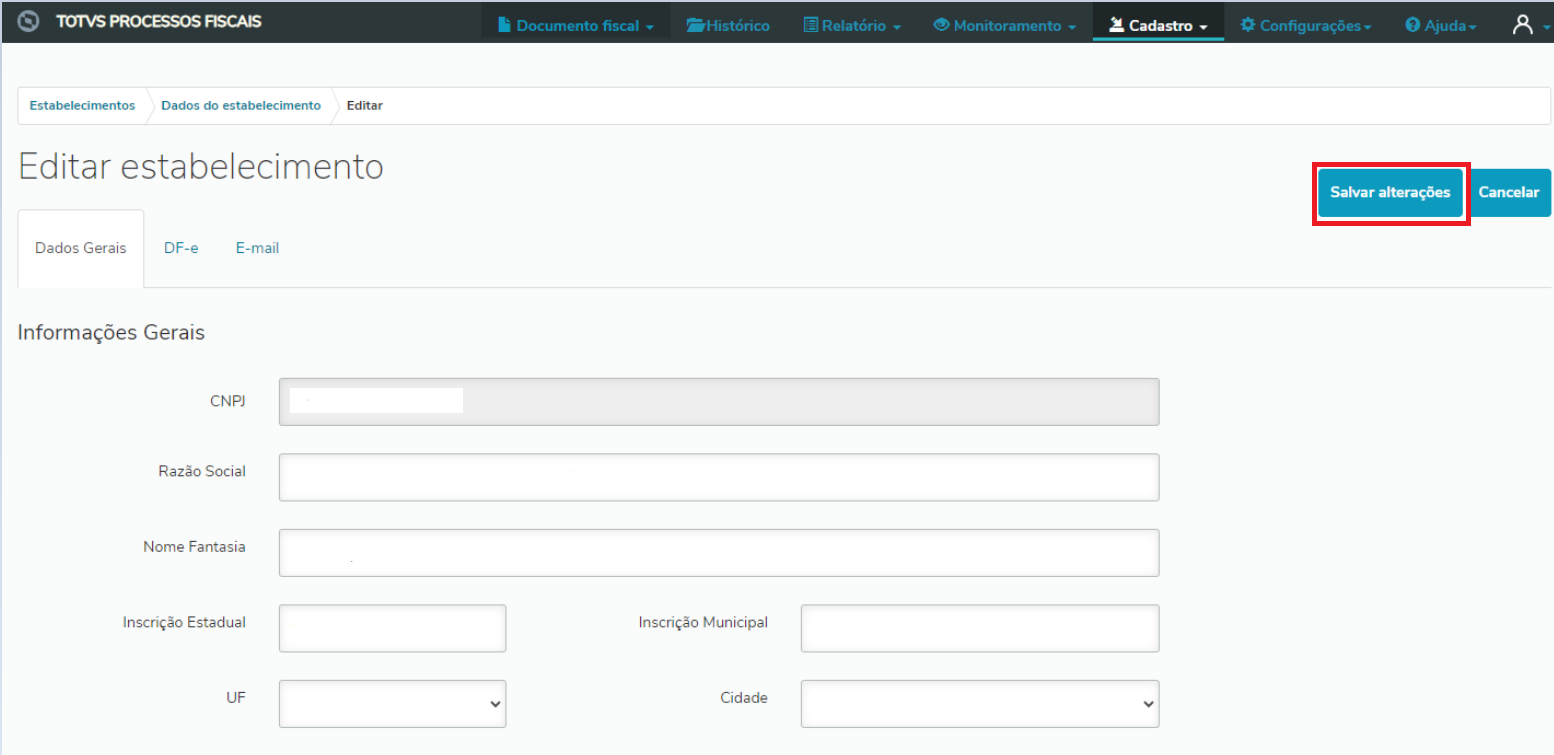
Task: Open the user profile icon menu
Action: pyautogui.click(x=1529, y=25)
